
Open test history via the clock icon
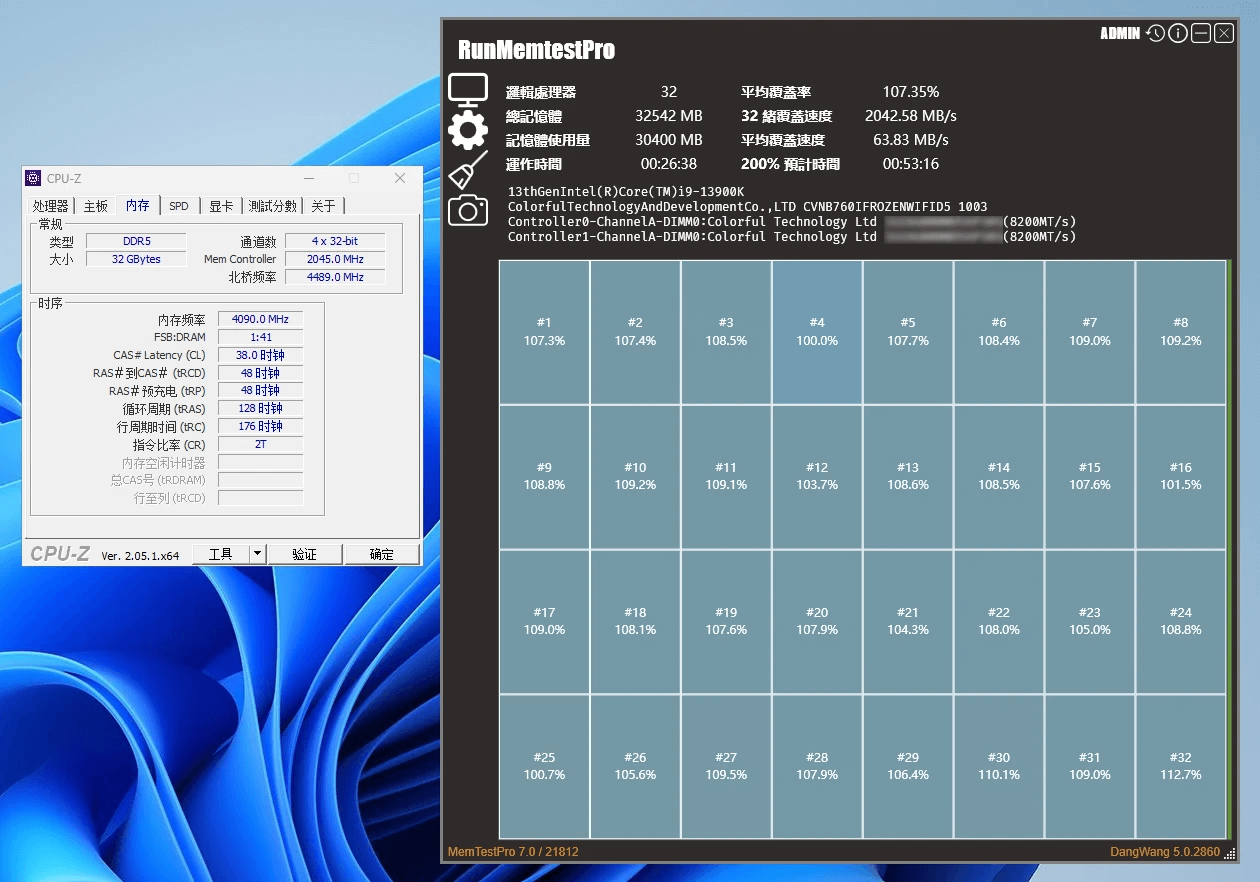[x=1155, y=33]
